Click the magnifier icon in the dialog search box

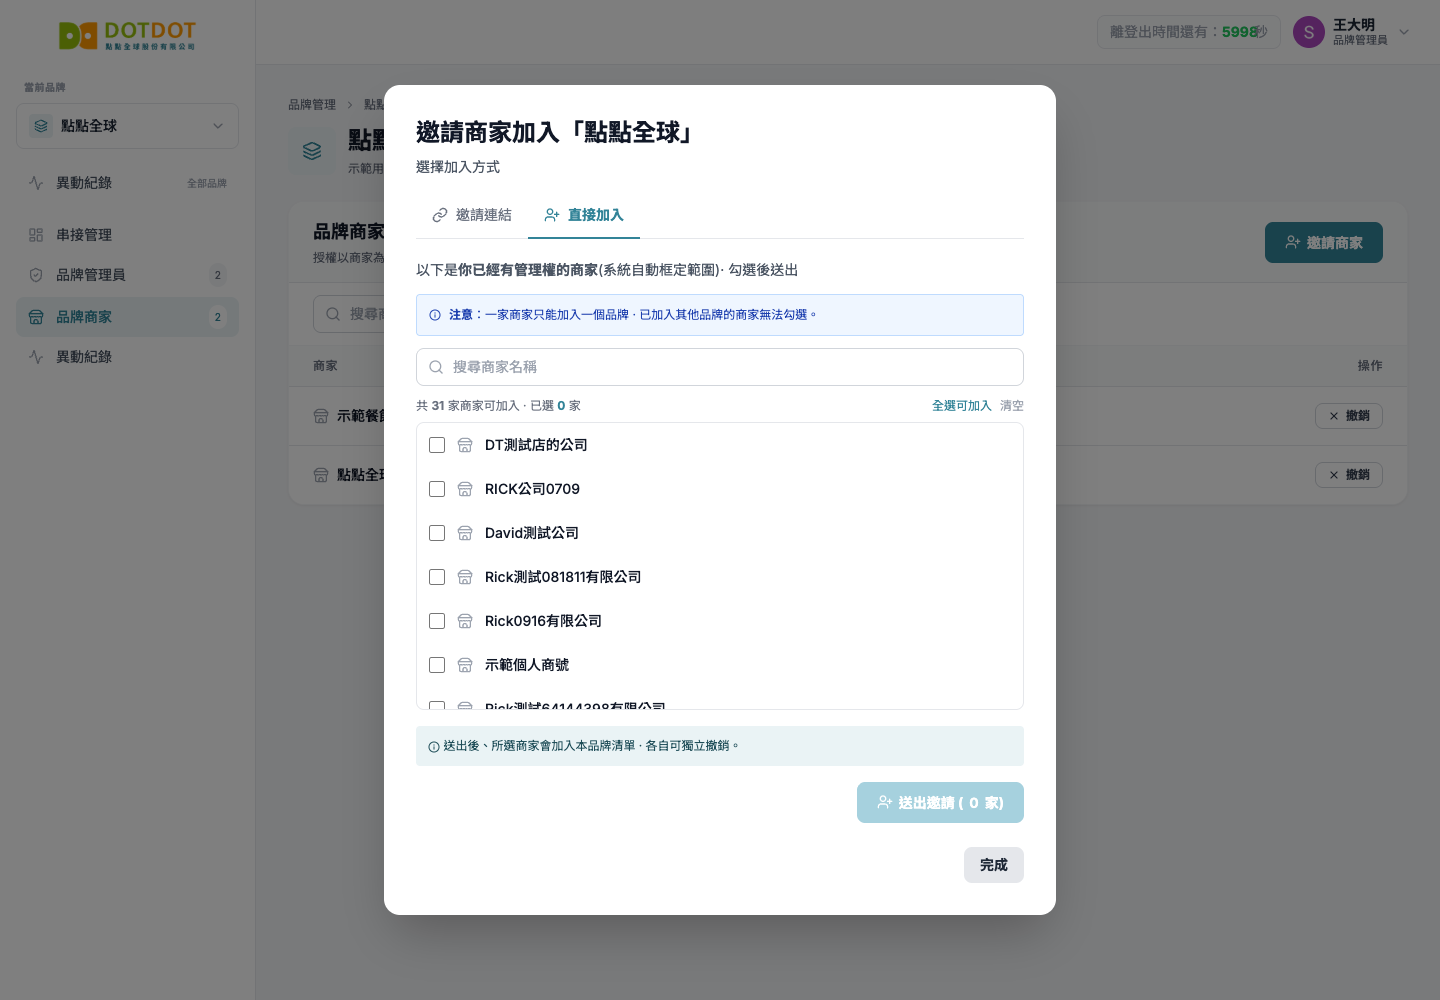[436, 367]
